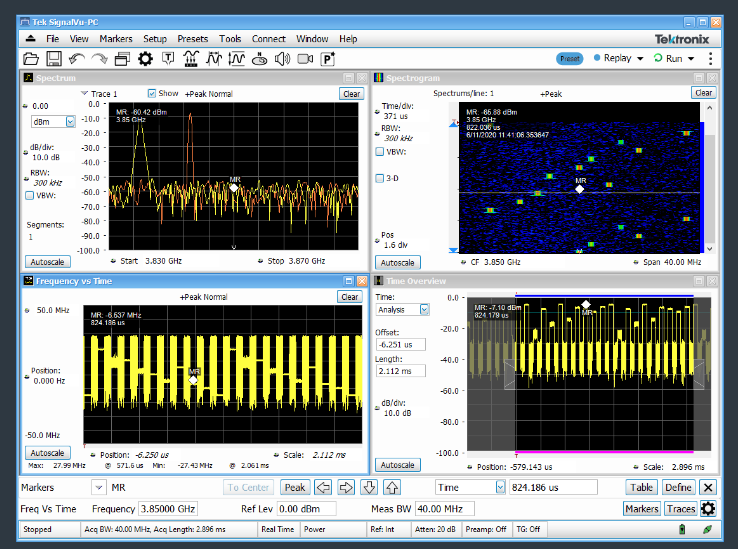Click the Save floppy disk icon

(x=54, y=59)
